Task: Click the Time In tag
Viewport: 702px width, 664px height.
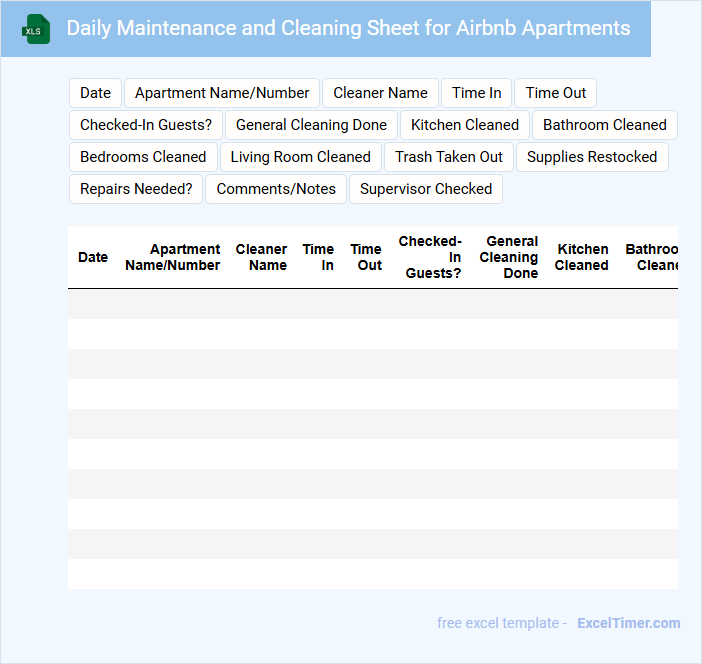Action: click(476, 93)
